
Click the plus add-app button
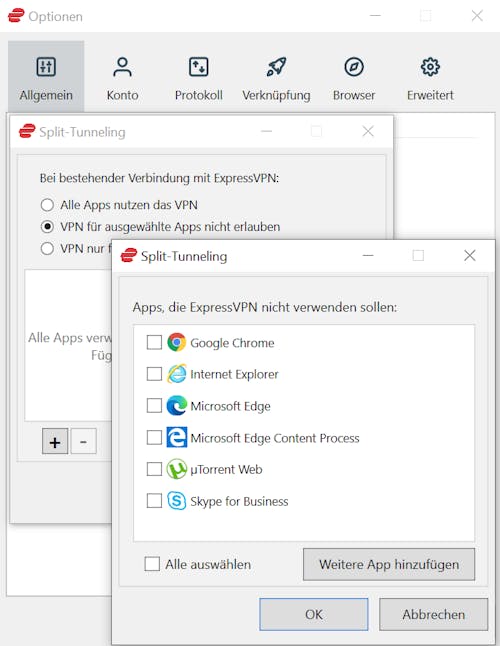[x=55, y=441]
